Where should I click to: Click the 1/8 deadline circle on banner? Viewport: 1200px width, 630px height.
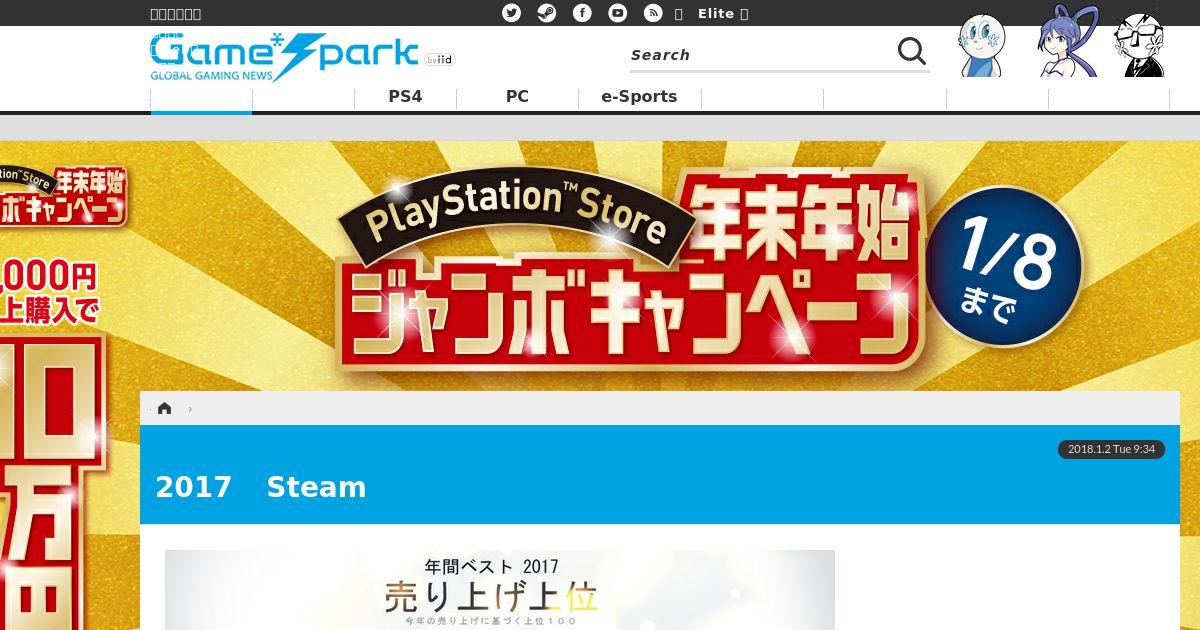click(x=1004, y=265)
